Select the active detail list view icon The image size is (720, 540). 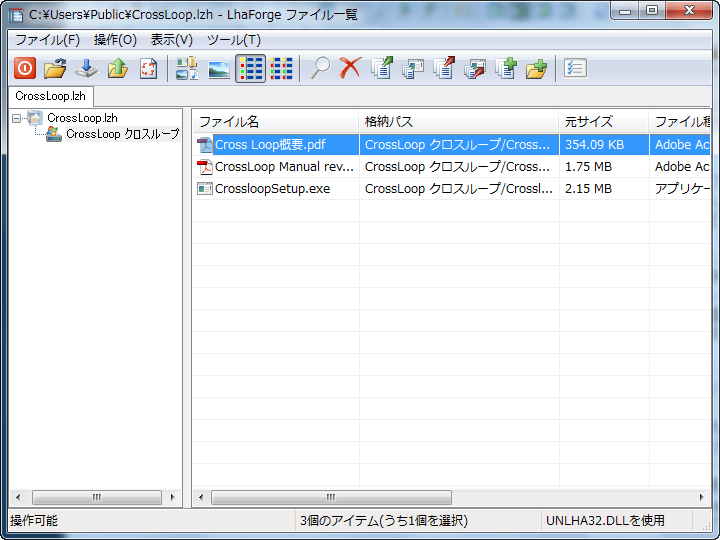[x=250, y=68]
